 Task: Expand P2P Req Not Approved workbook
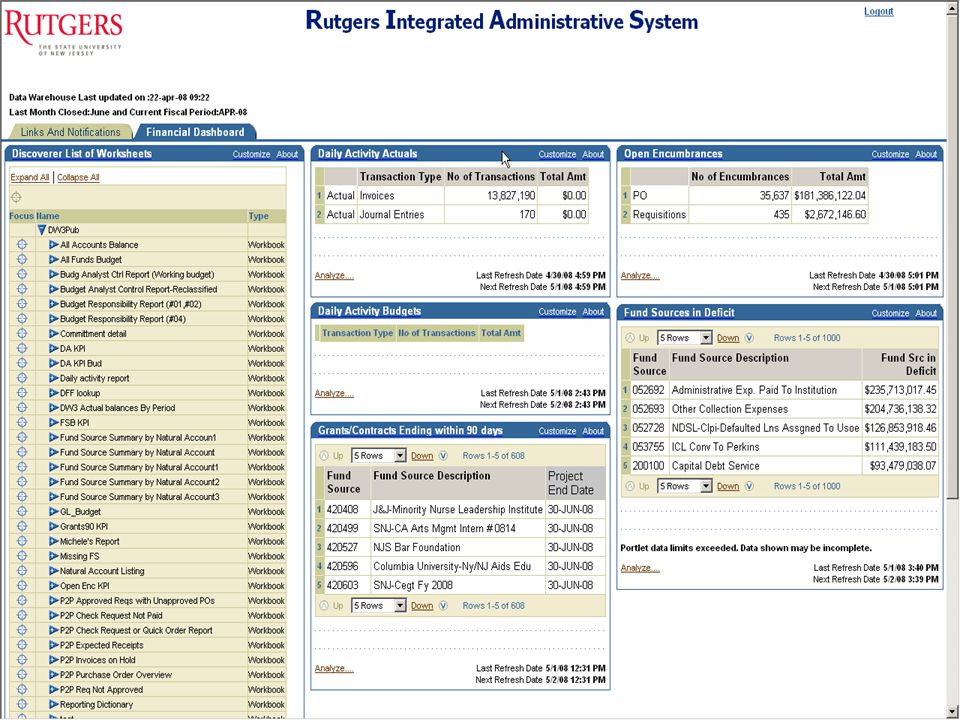click(x=54, y=689)
